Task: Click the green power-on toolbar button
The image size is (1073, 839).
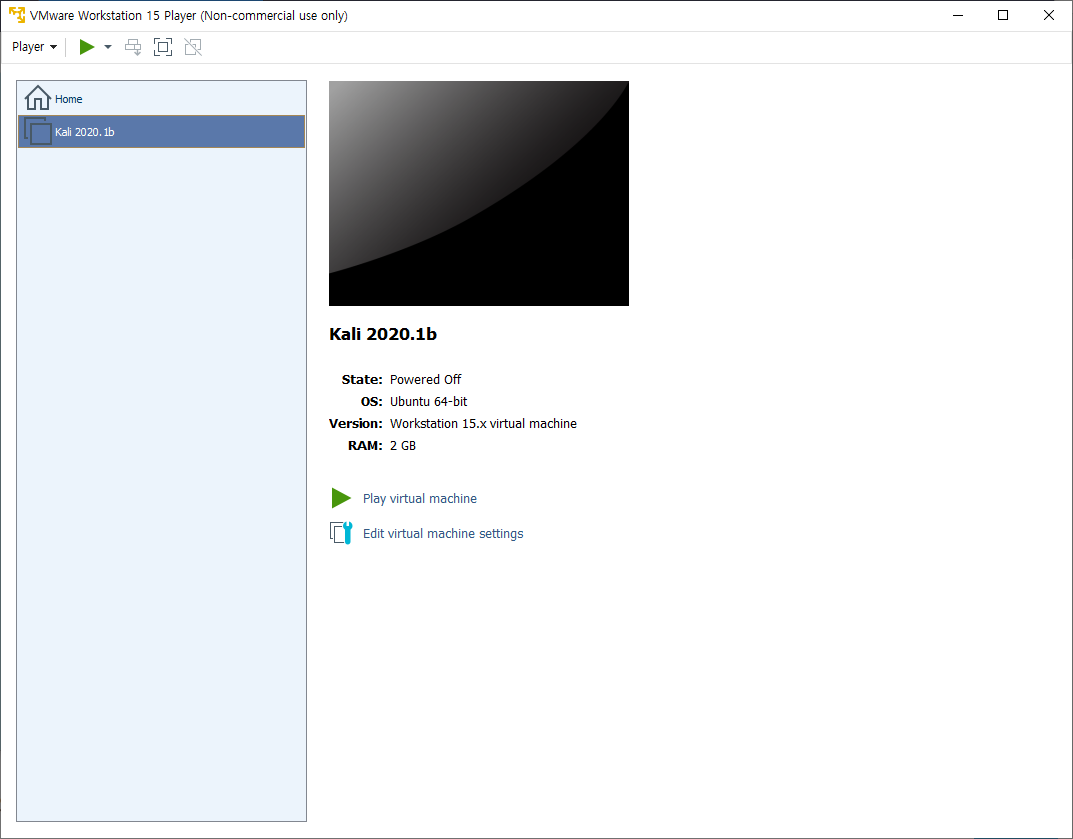Action: [87, 47]
